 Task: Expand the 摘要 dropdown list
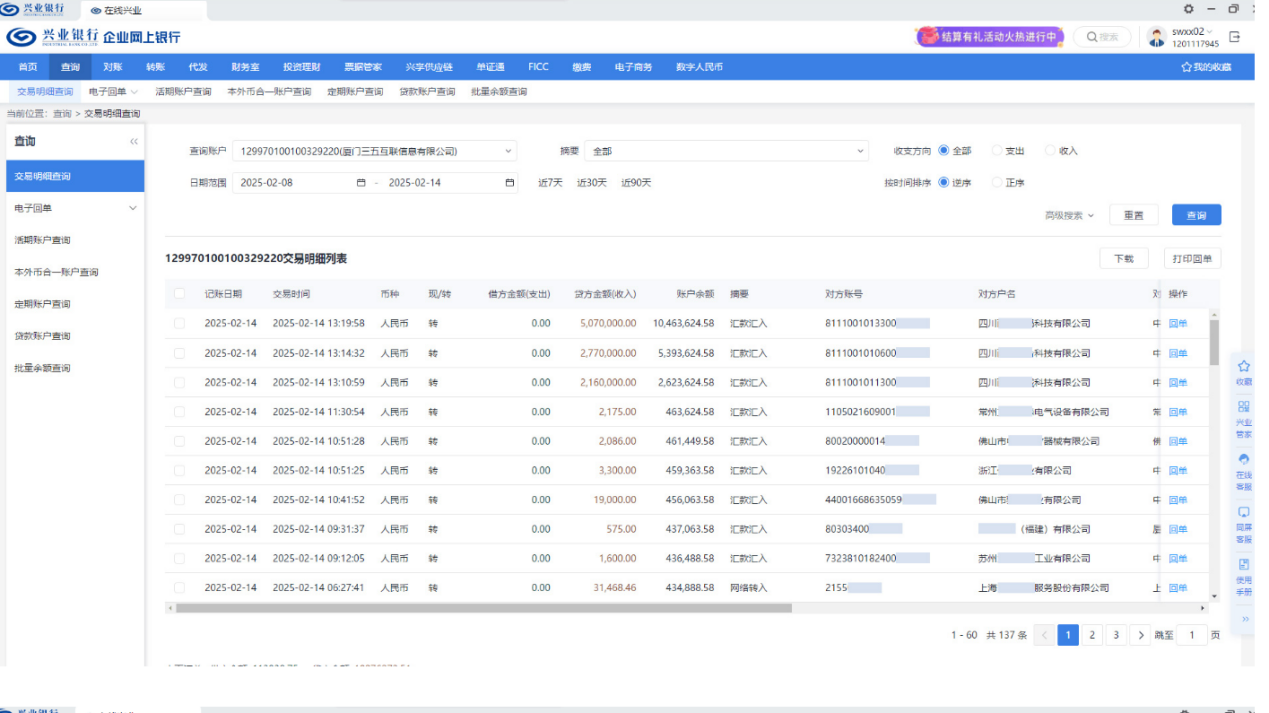[726, 151]
